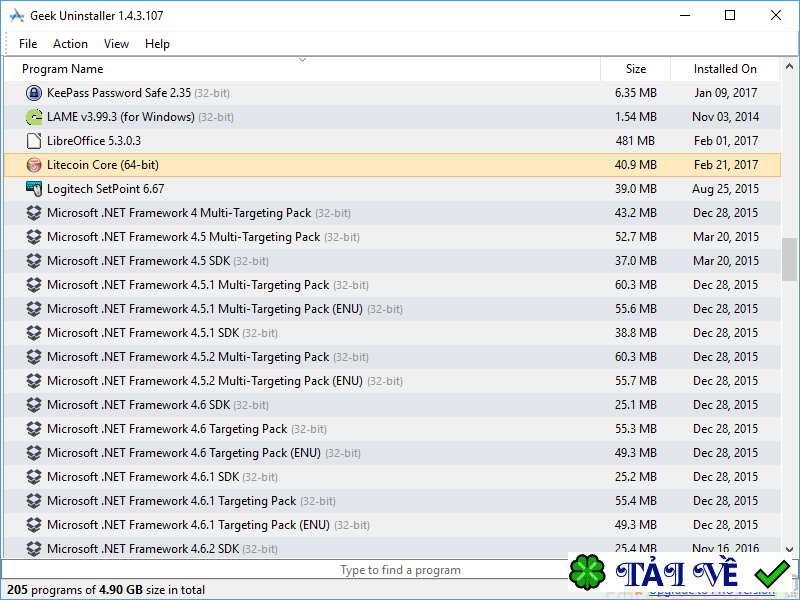Open the Help menu
The image size is (800, 600).
coord(157,43)
